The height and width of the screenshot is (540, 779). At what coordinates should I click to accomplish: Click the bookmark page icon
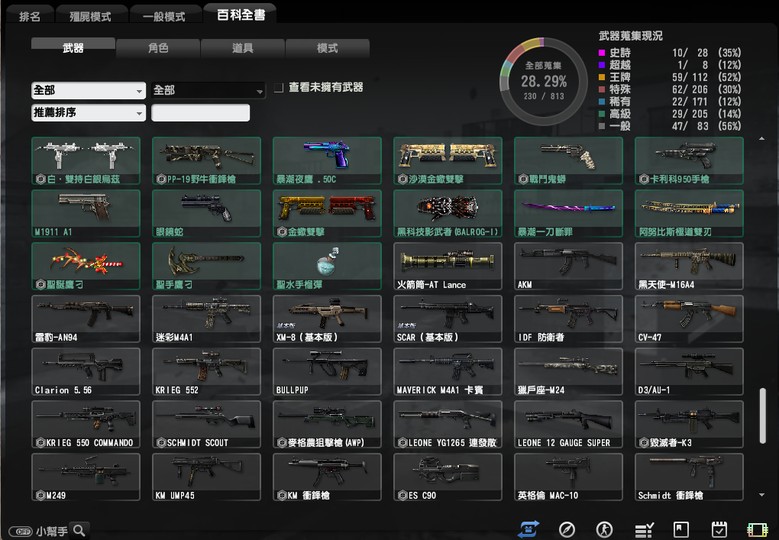tap(681, 529)
